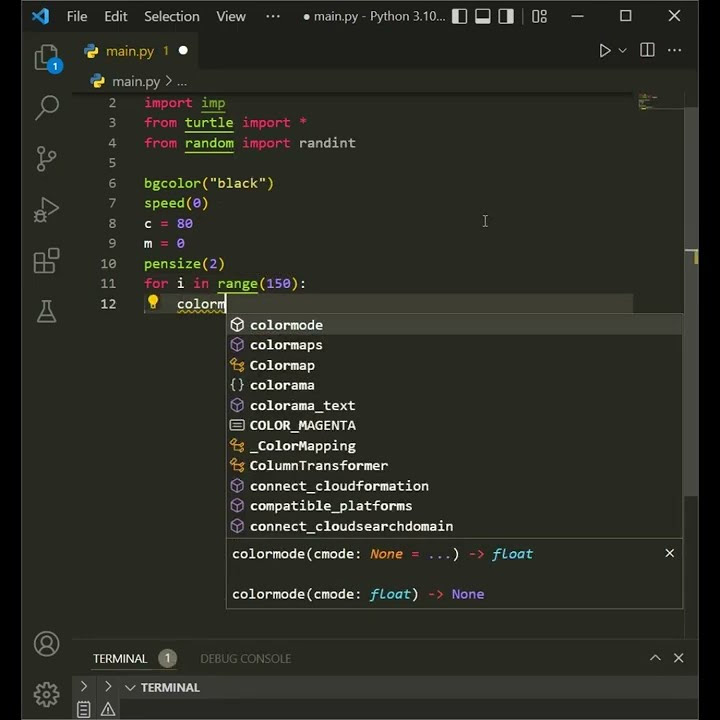Expand breadcrumb chevron after main.py
The image size is (720, 720).
coord(169,81)
